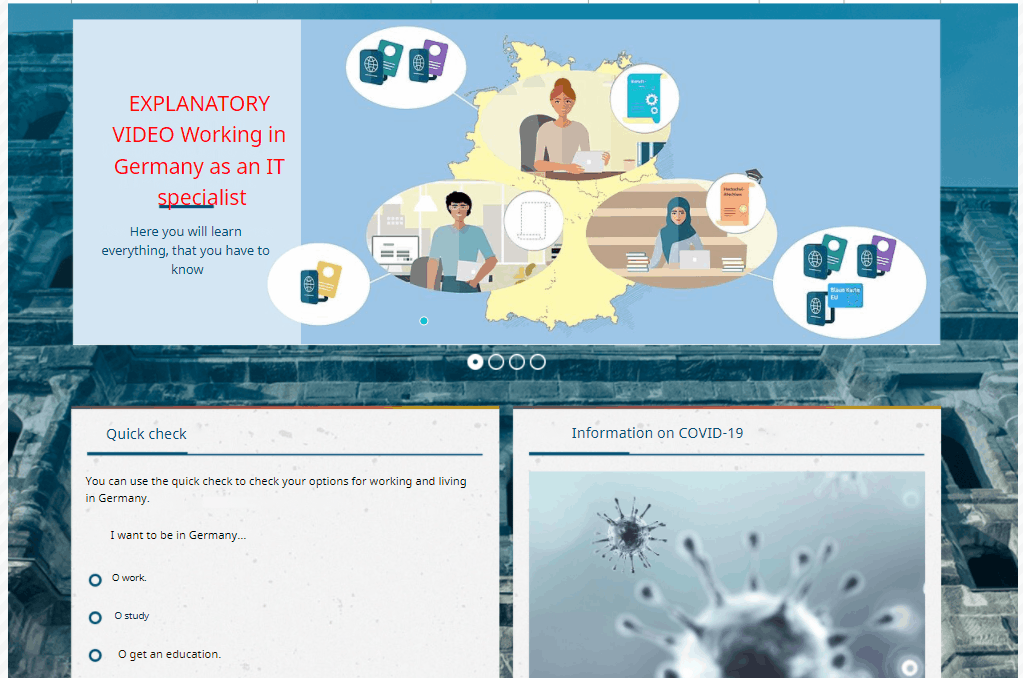Switch to the fourth carousel slide dot
The image size is (1023, 678).
[538, 362]
